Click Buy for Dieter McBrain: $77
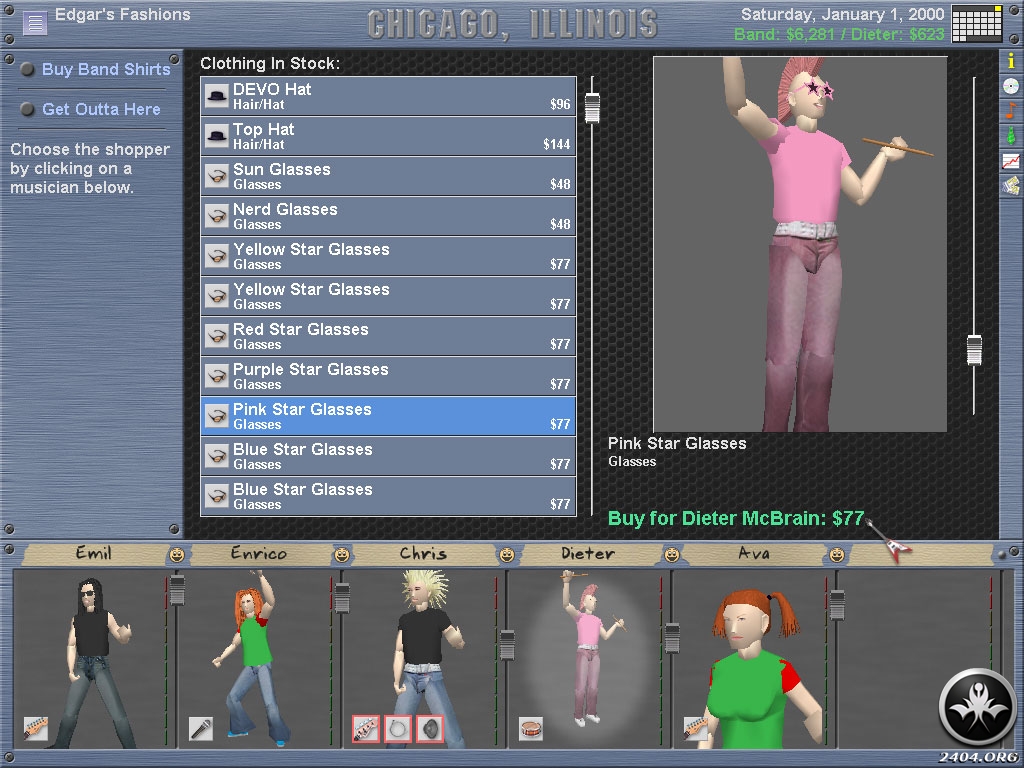This screenshot has height=768, width=1024. [735, 518]
